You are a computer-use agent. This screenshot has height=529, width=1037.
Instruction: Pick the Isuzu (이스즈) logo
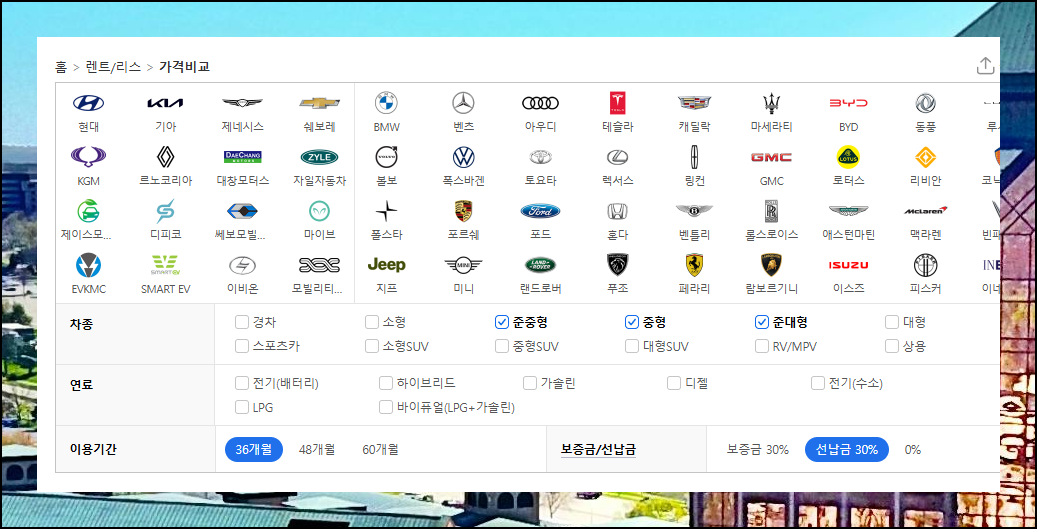pyautogui.click(x=849, y=264)
